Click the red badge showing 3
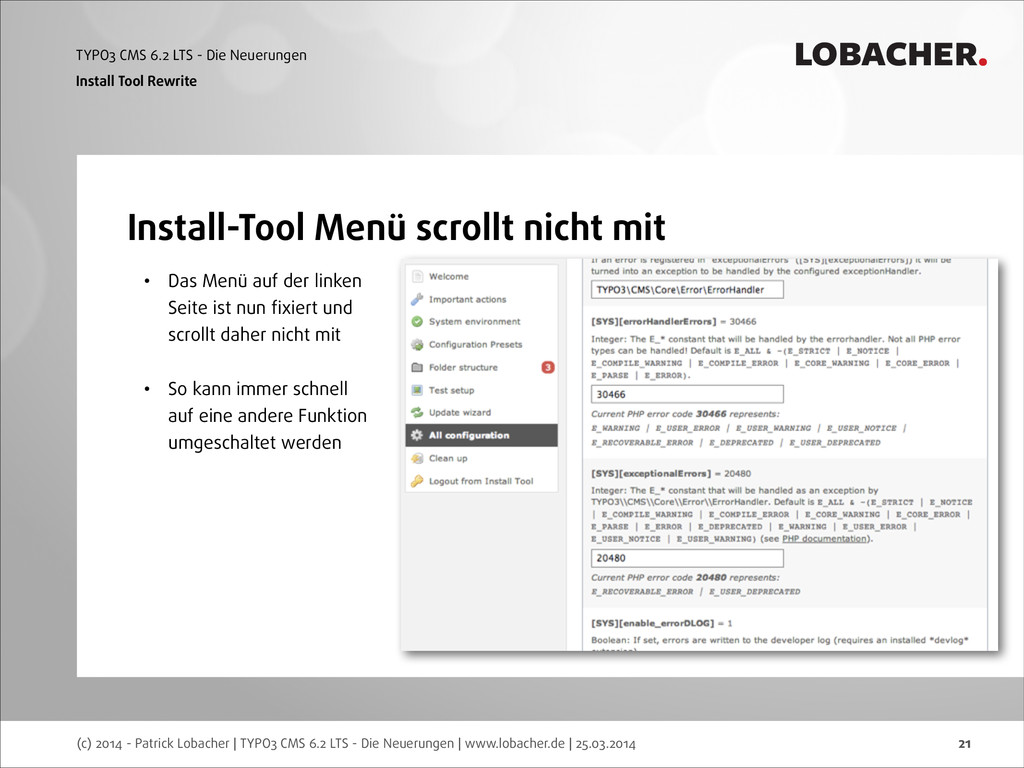 [x=548, y=367]
